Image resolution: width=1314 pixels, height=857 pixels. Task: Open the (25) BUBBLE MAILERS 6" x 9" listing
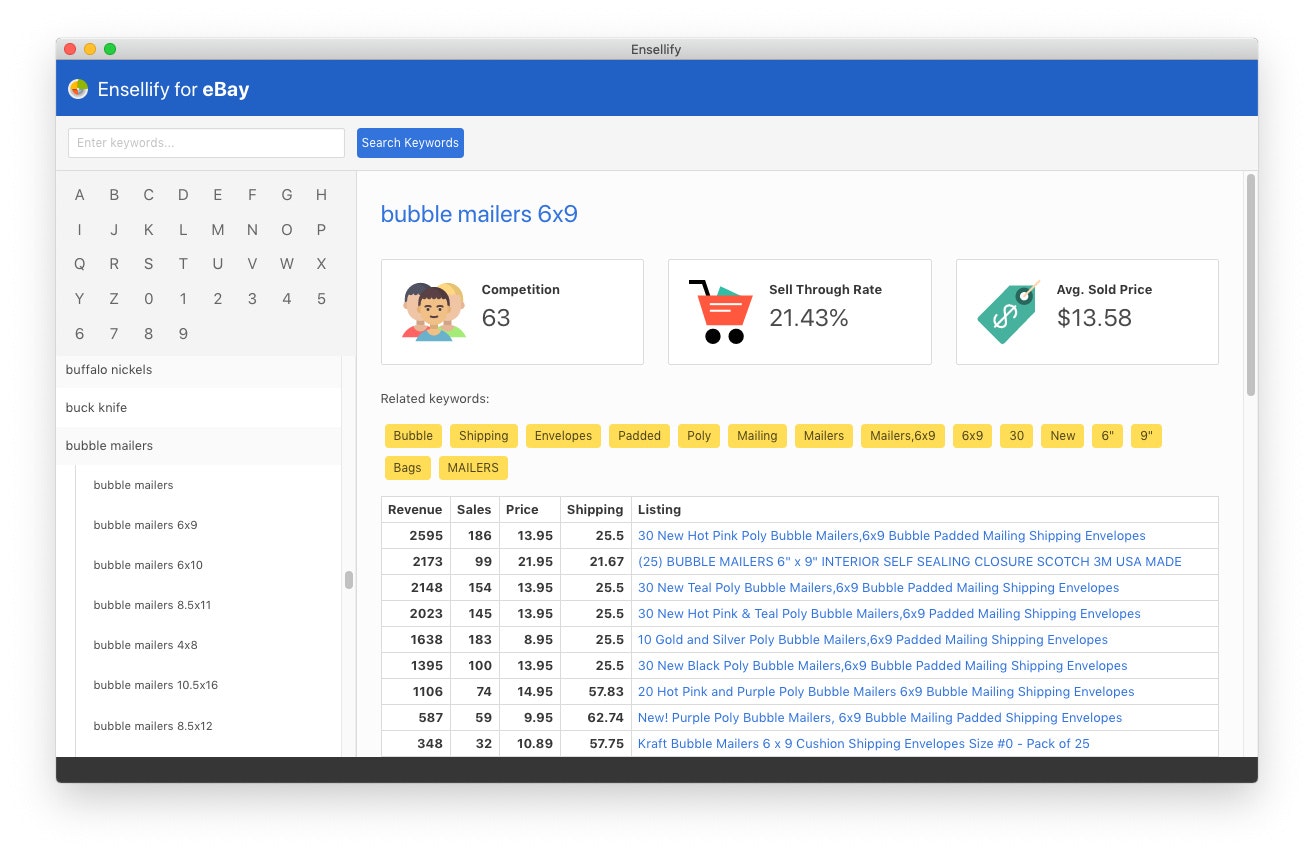[x=910, y=562]
